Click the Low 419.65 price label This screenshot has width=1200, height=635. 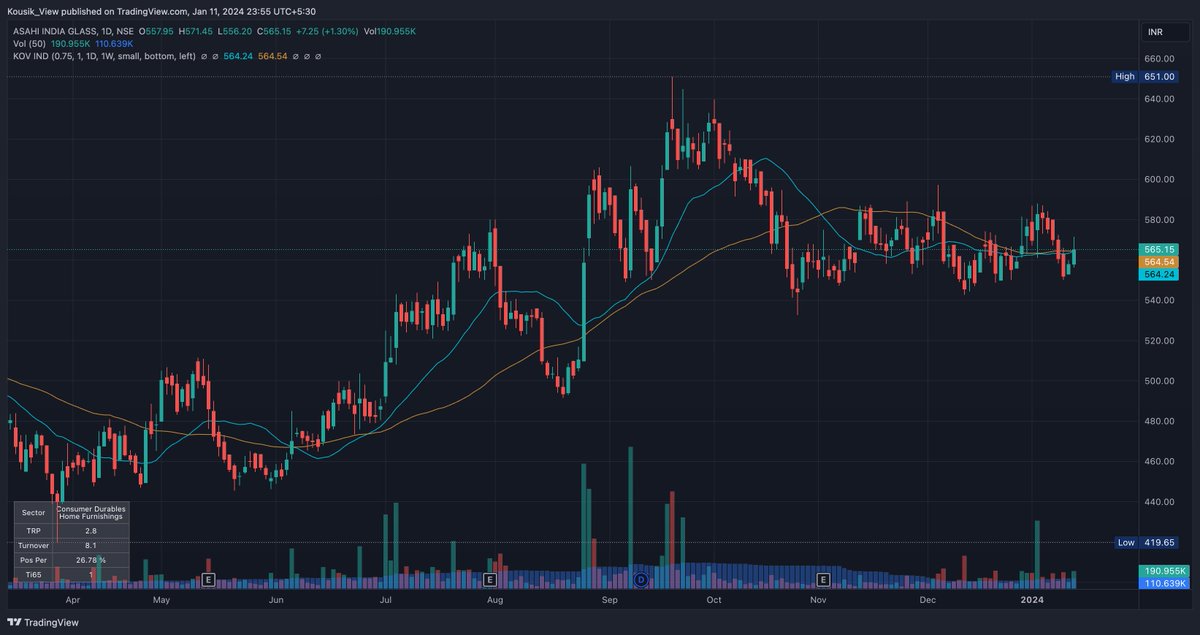click(1148, 542)
